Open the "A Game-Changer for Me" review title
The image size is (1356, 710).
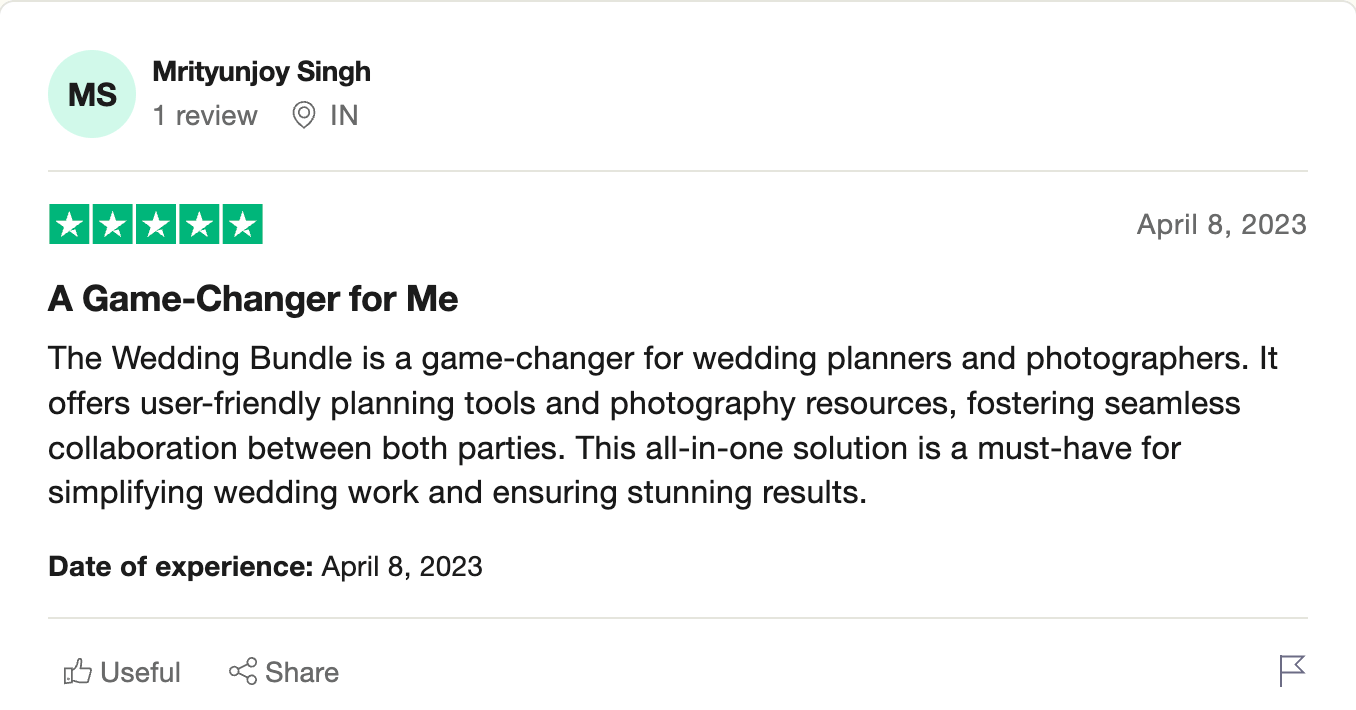point(253,299)
